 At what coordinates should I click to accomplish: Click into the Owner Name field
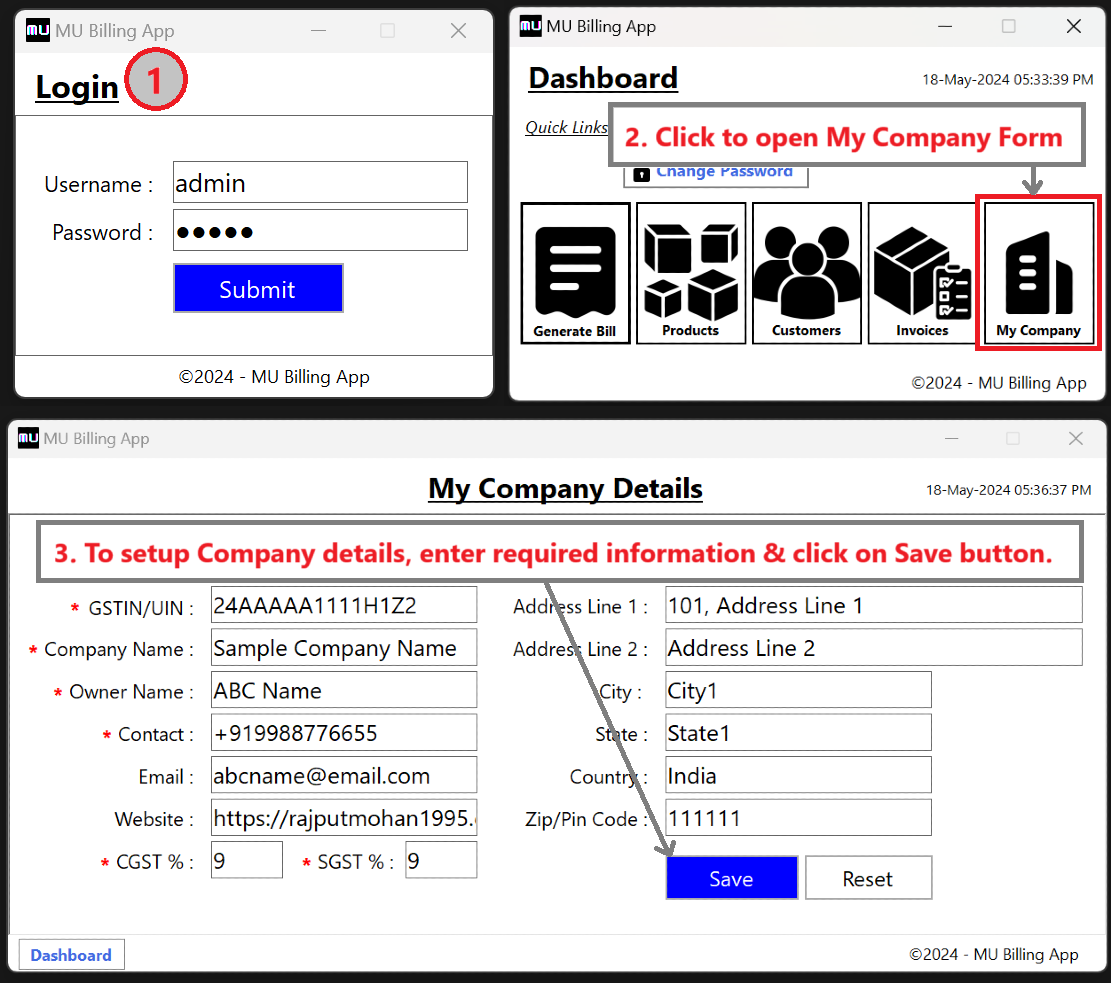[x=343, y=691]
